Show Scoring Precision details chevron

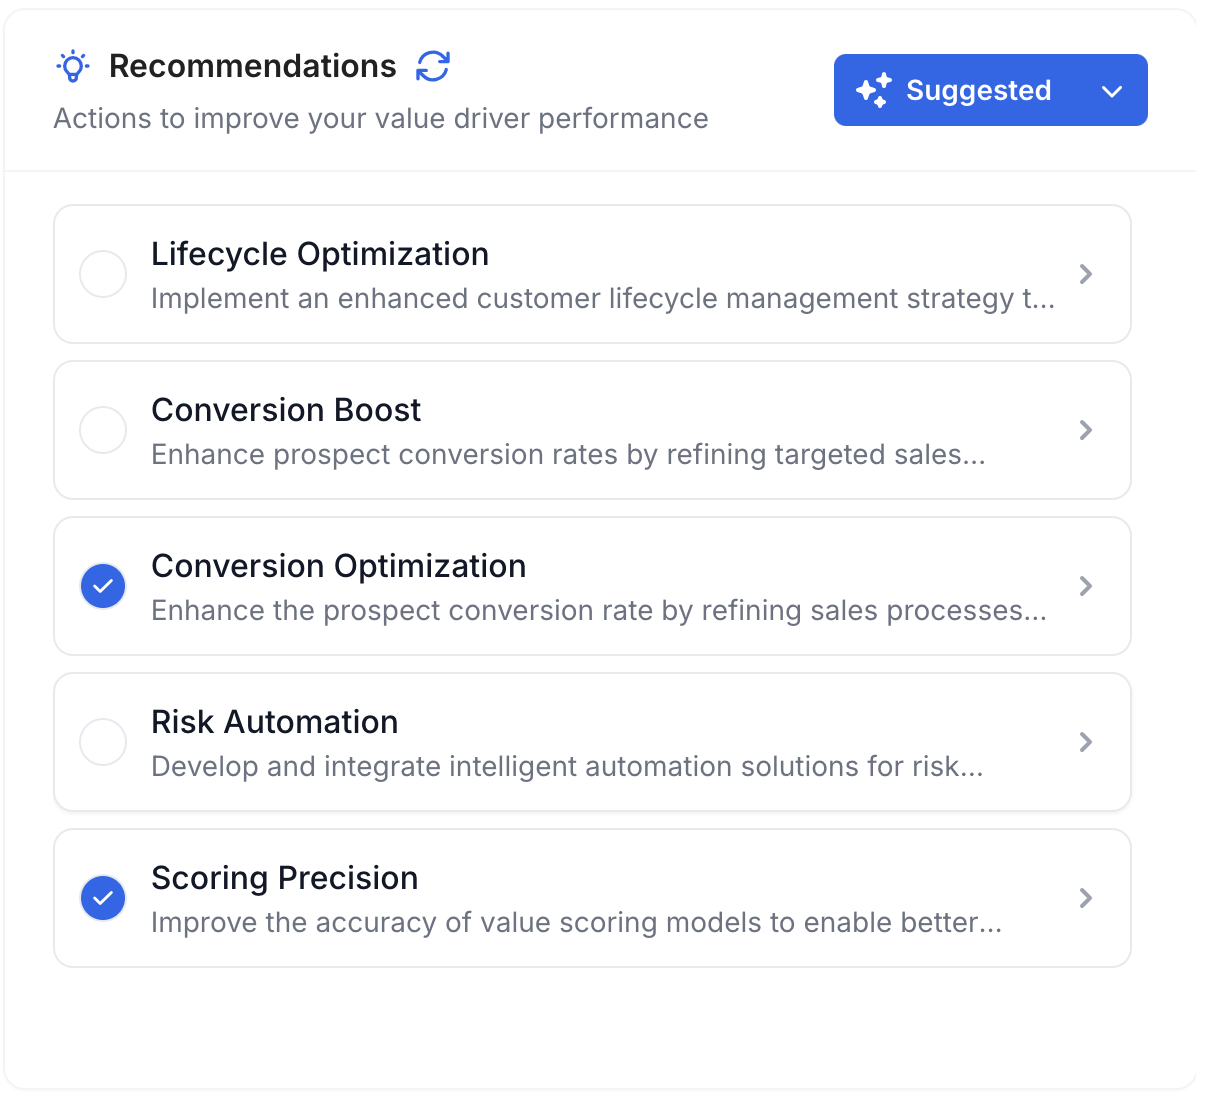coord(1086,898)
